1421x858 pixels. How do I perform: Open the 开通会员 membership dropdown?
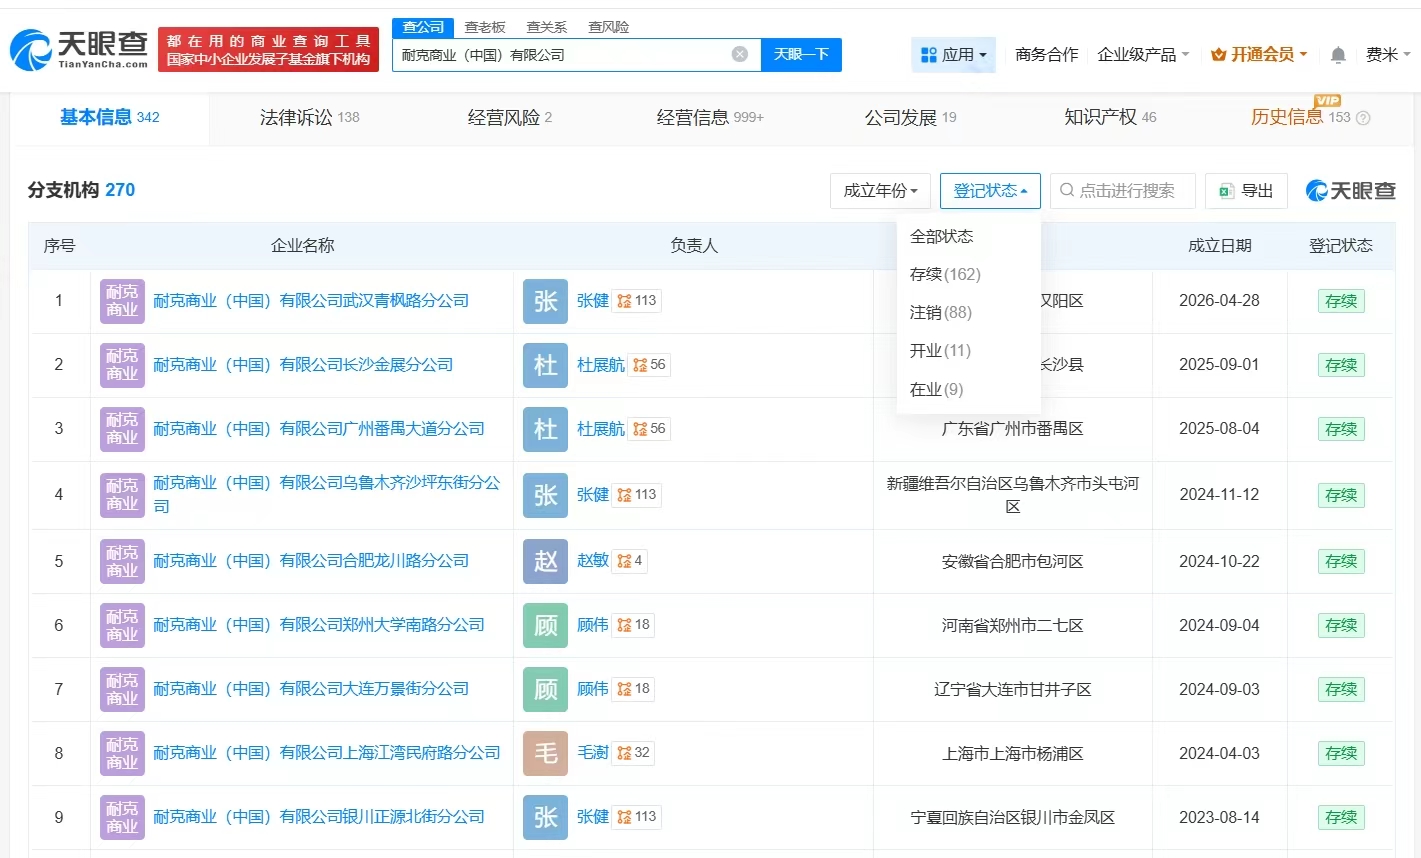click(1259, 55)
